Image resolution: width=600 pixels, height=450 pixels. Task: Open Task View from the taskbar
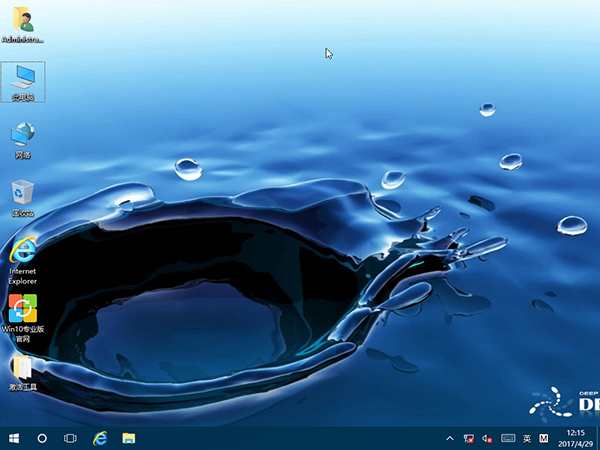pos(71,438)
